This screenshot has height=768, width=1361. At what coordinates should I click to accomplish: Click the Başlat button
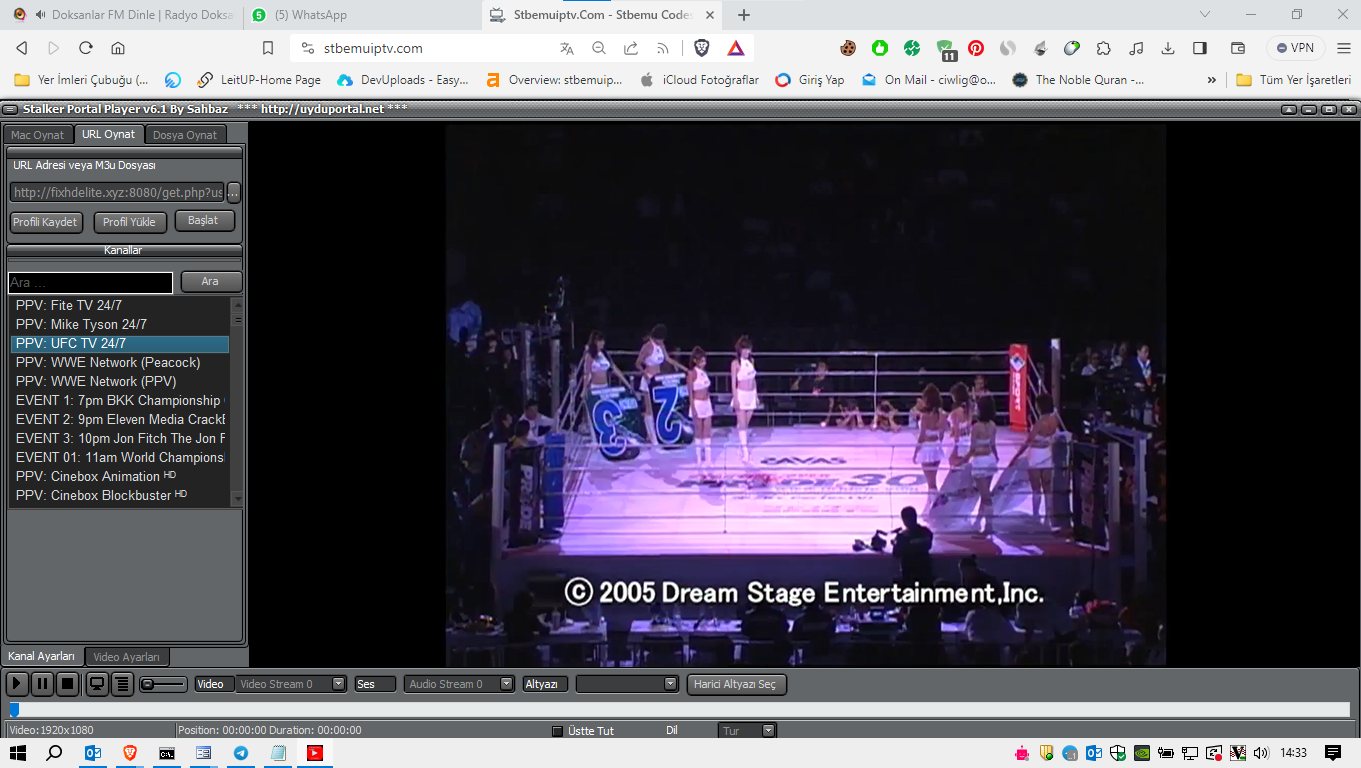(x=204, y=221)
